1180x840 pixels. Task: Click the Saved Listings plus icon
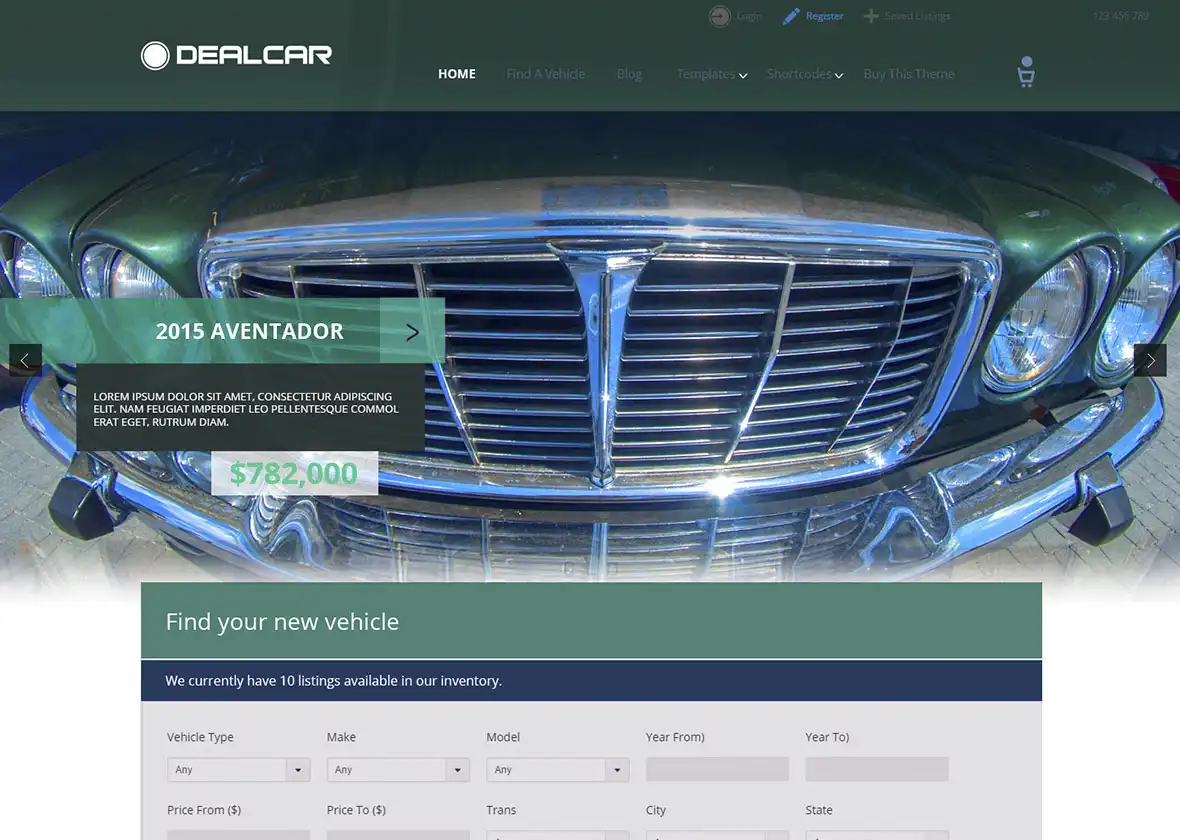pos(871,16)
